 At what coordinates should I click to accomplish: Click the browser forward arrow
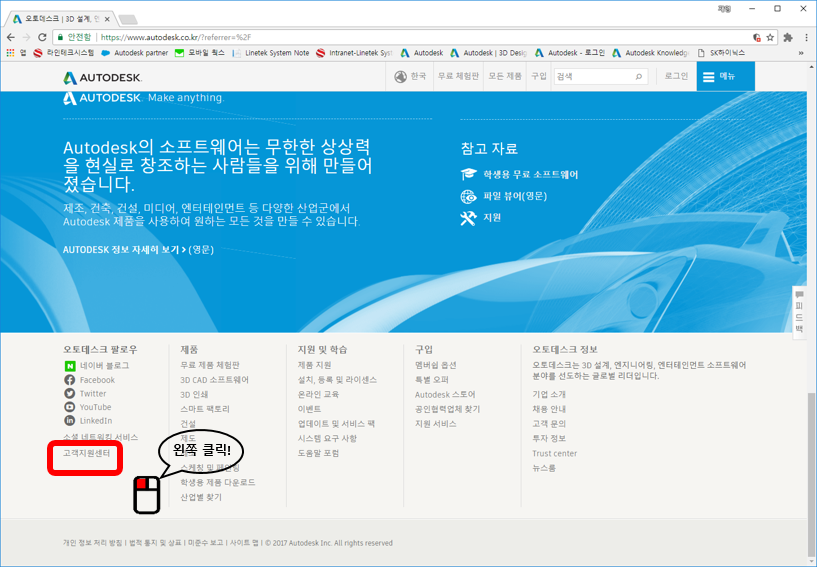(27, 38)
